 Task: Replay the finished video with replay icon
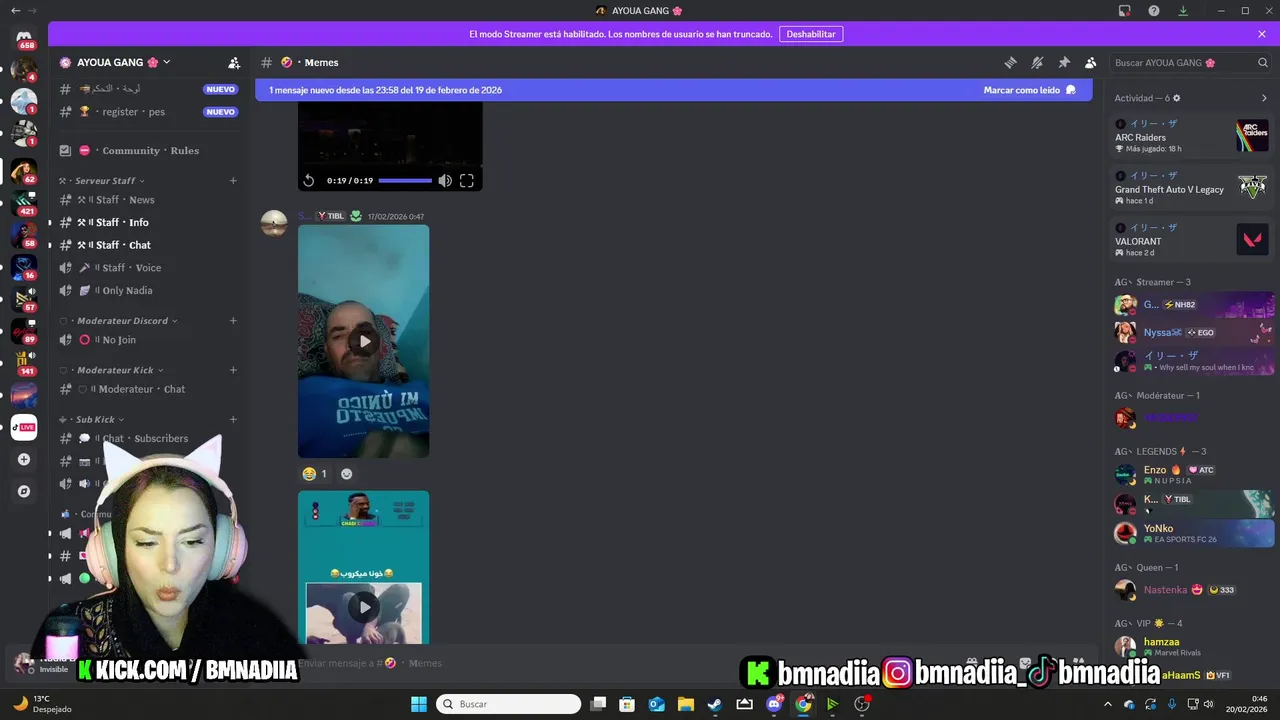(x=309, y=181)
